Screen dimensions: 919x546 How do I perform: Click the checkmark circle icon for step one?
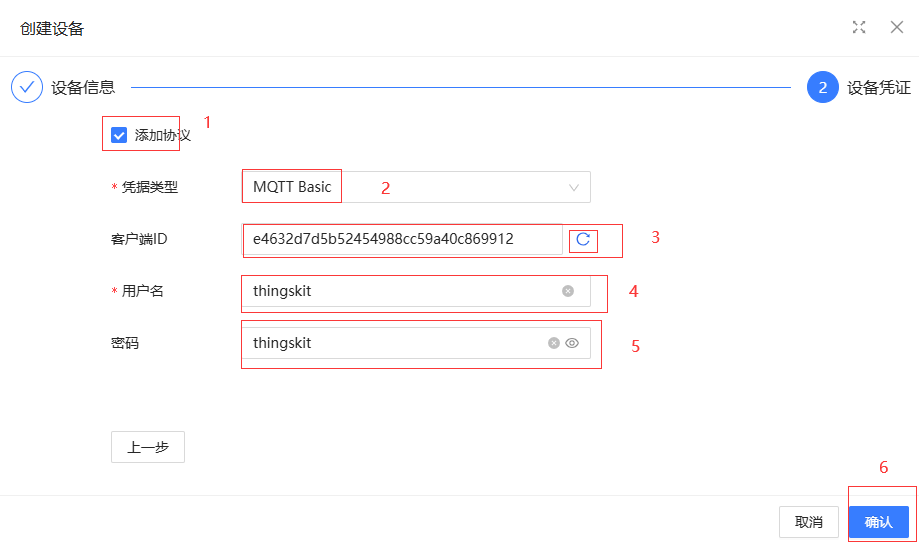click(x=27, y=87)
